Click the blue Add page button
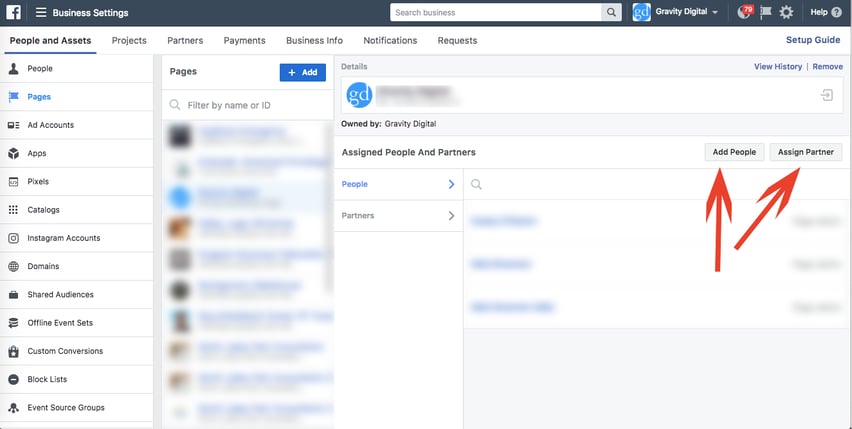 303,72
